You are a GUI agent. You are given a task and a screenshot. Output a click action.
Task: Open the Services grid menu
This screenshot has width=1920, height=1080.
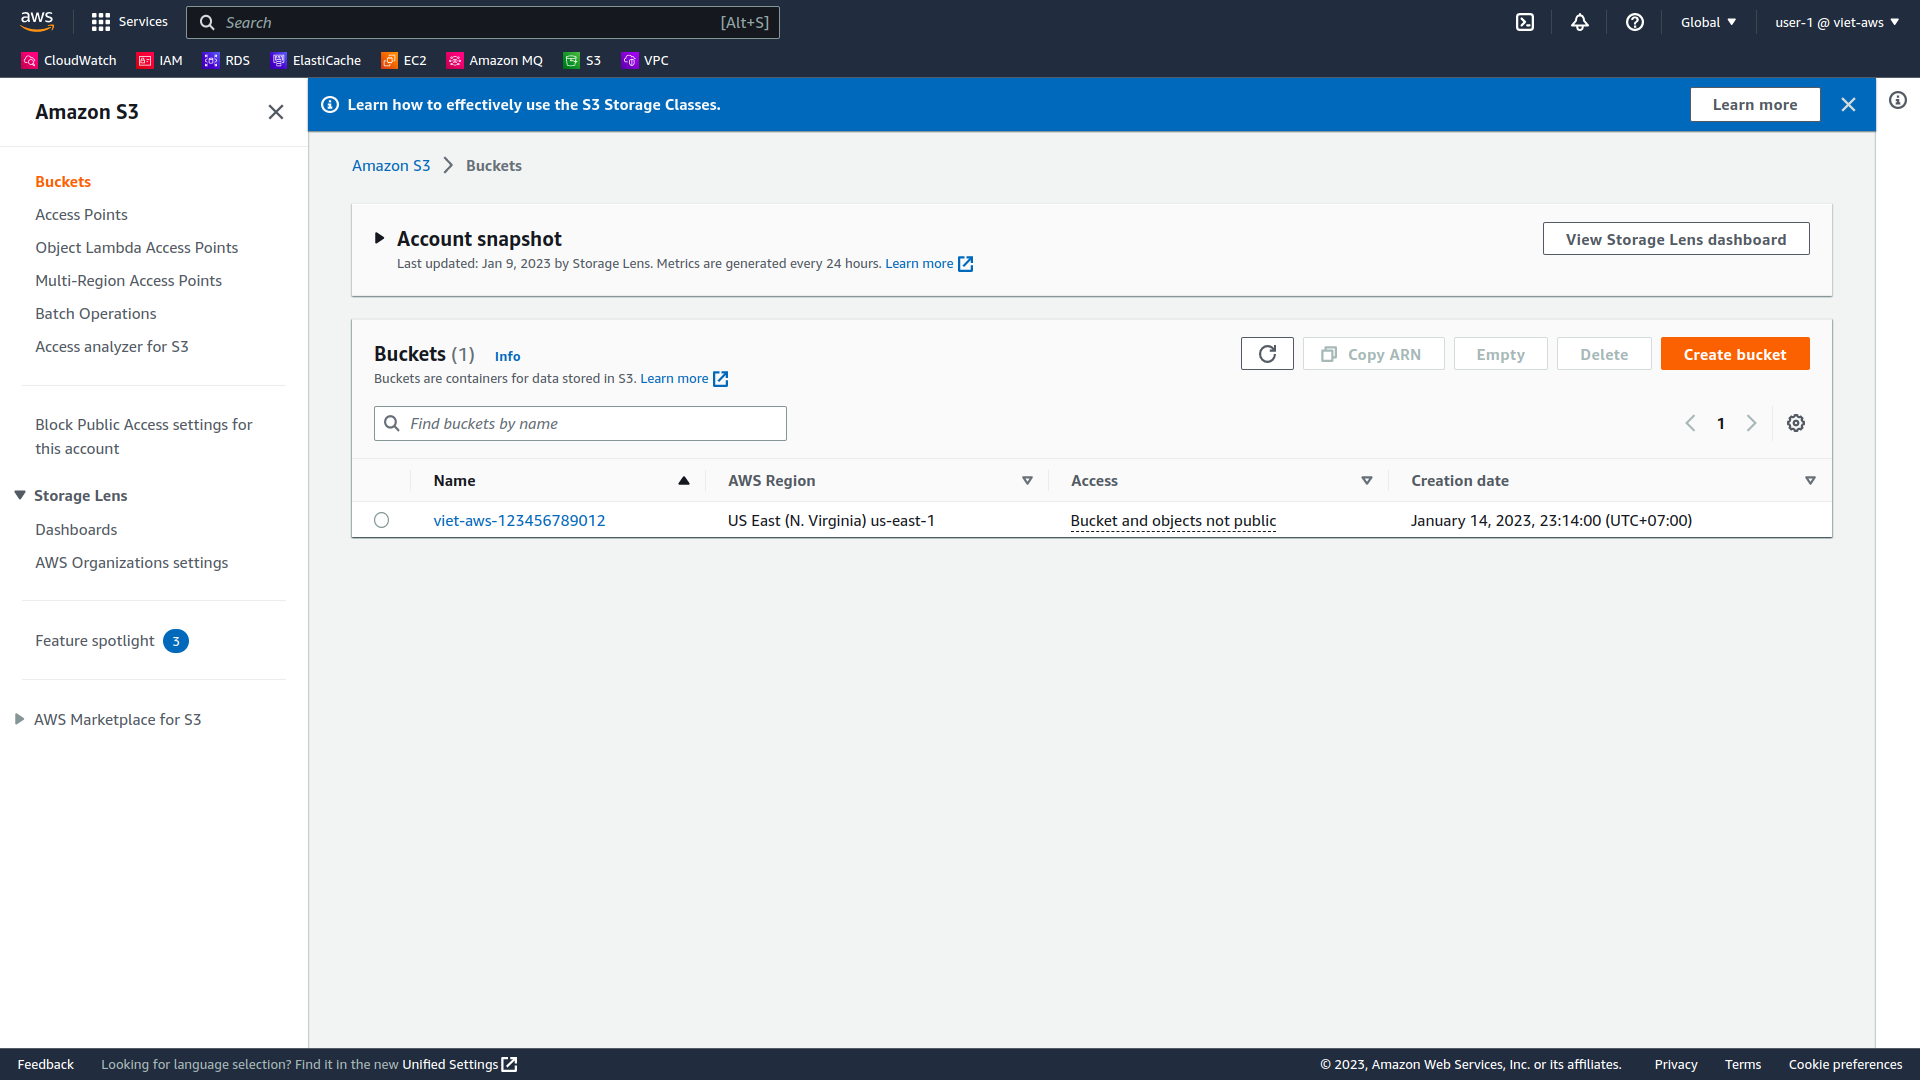coord(129,21)
